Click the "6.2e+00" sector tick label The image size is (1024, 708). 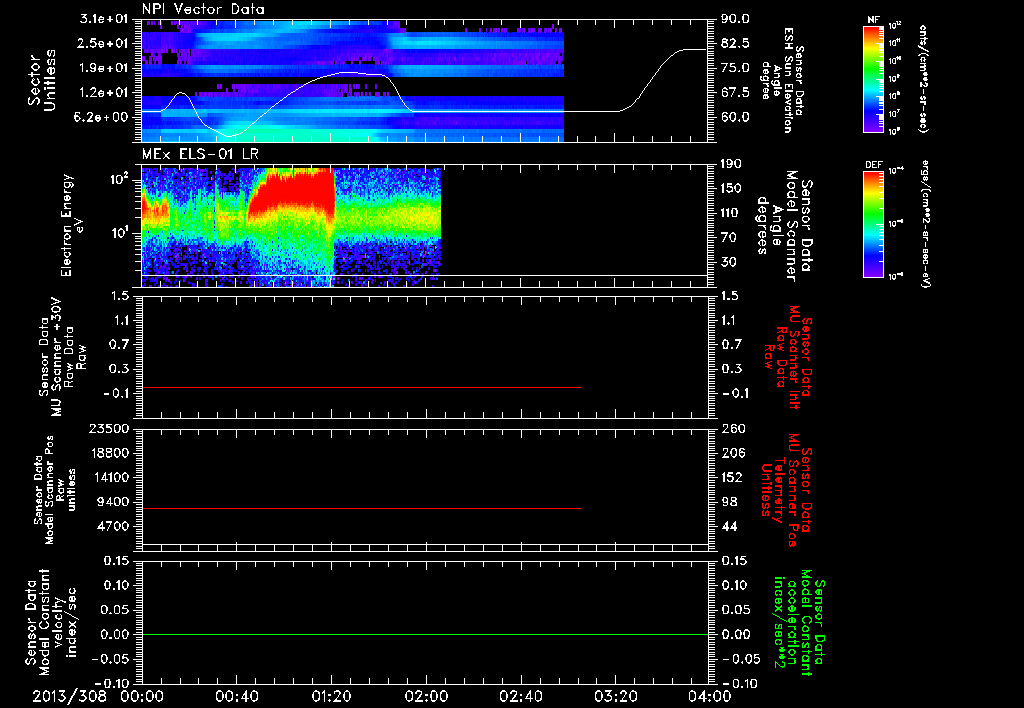click(x=103, y=117)
